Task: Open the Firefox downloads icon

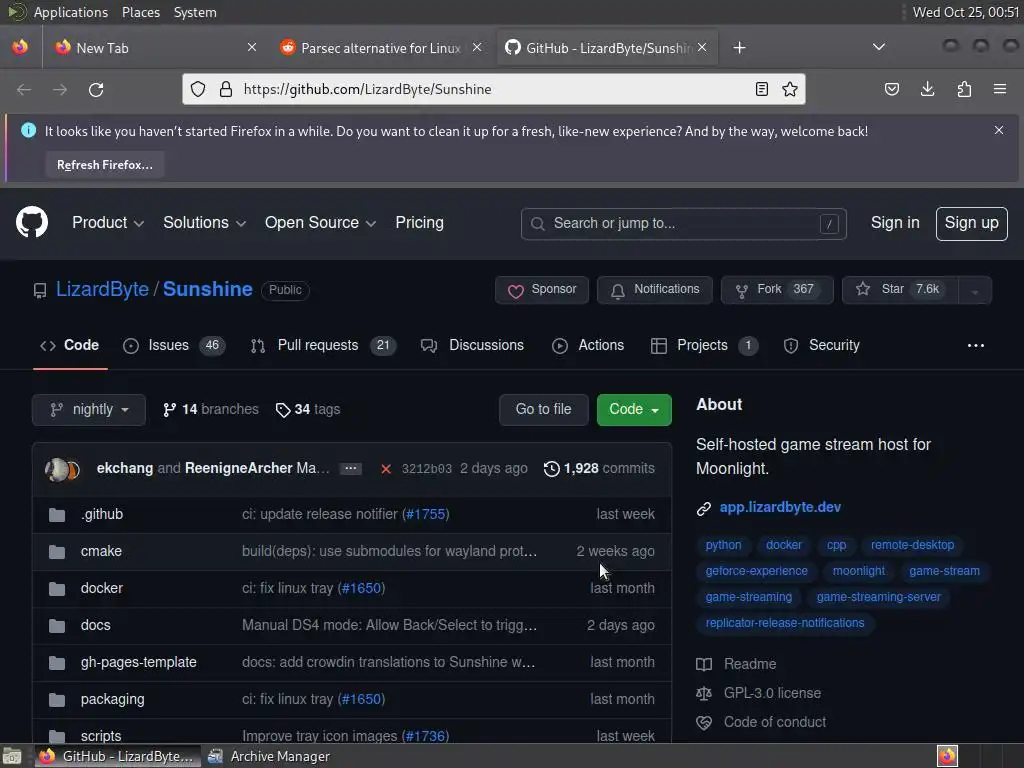Action: tap(927, 89)
